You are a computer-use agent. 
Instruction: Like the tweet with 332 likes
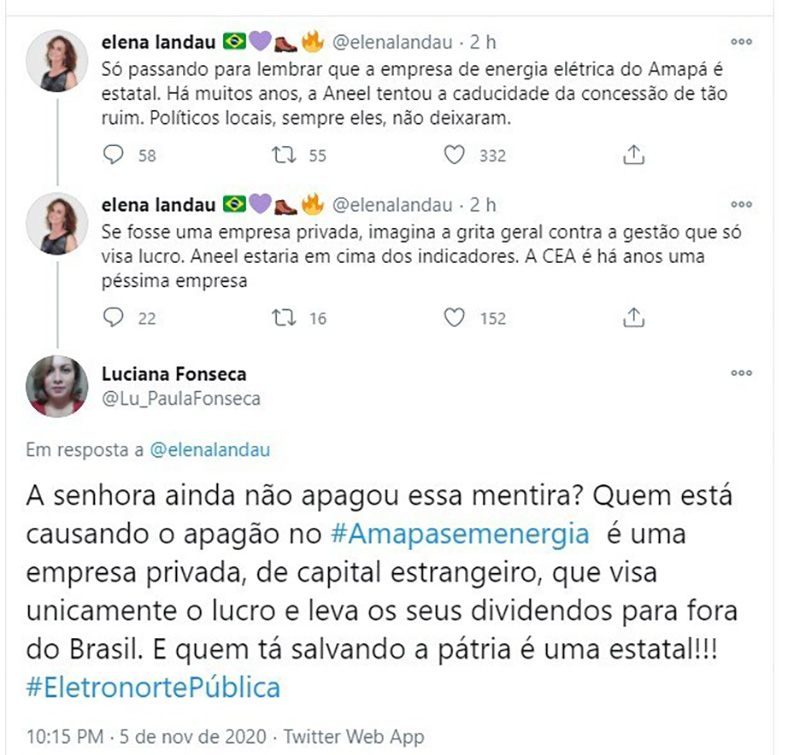click(x=454, y=155)
